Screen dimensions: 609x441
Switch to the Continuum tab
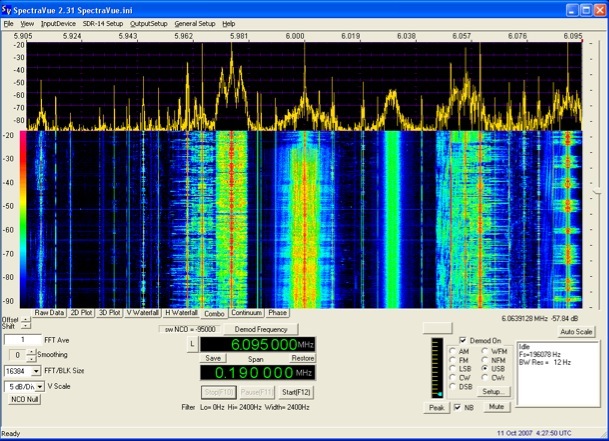point(246,313)
